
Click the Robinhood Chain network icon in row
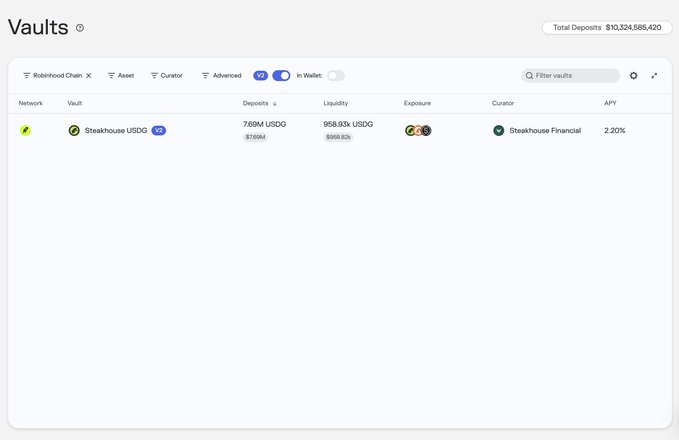coord(25,130)
